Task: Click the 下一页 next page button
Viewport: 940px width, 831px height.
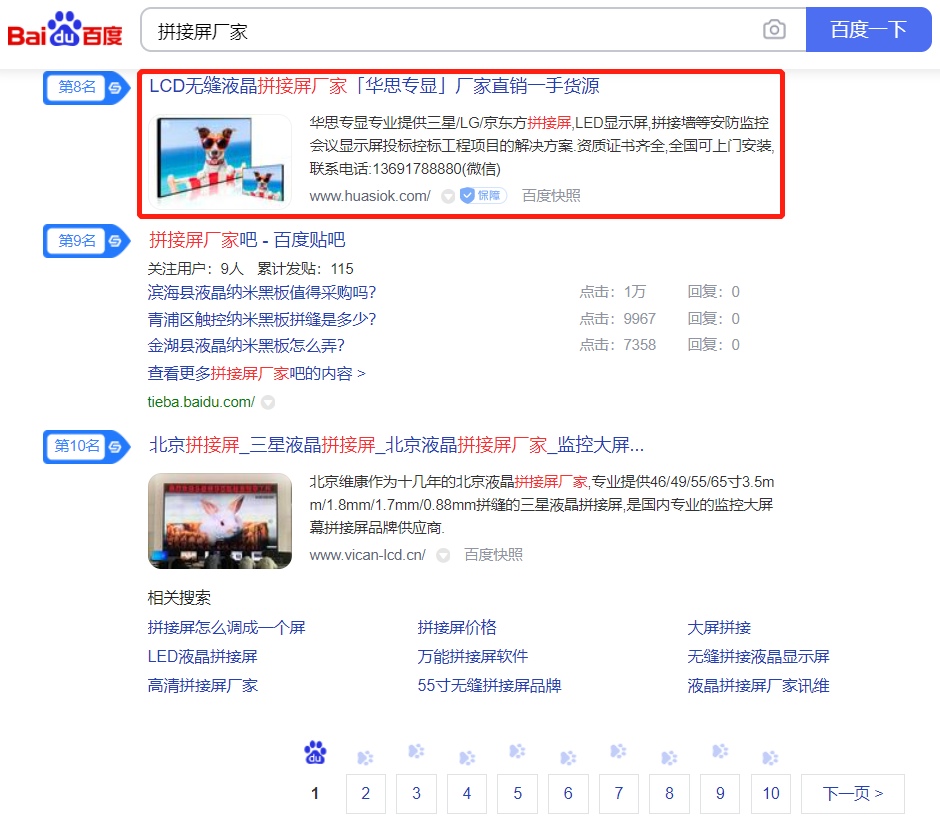Action: [852, 794]
